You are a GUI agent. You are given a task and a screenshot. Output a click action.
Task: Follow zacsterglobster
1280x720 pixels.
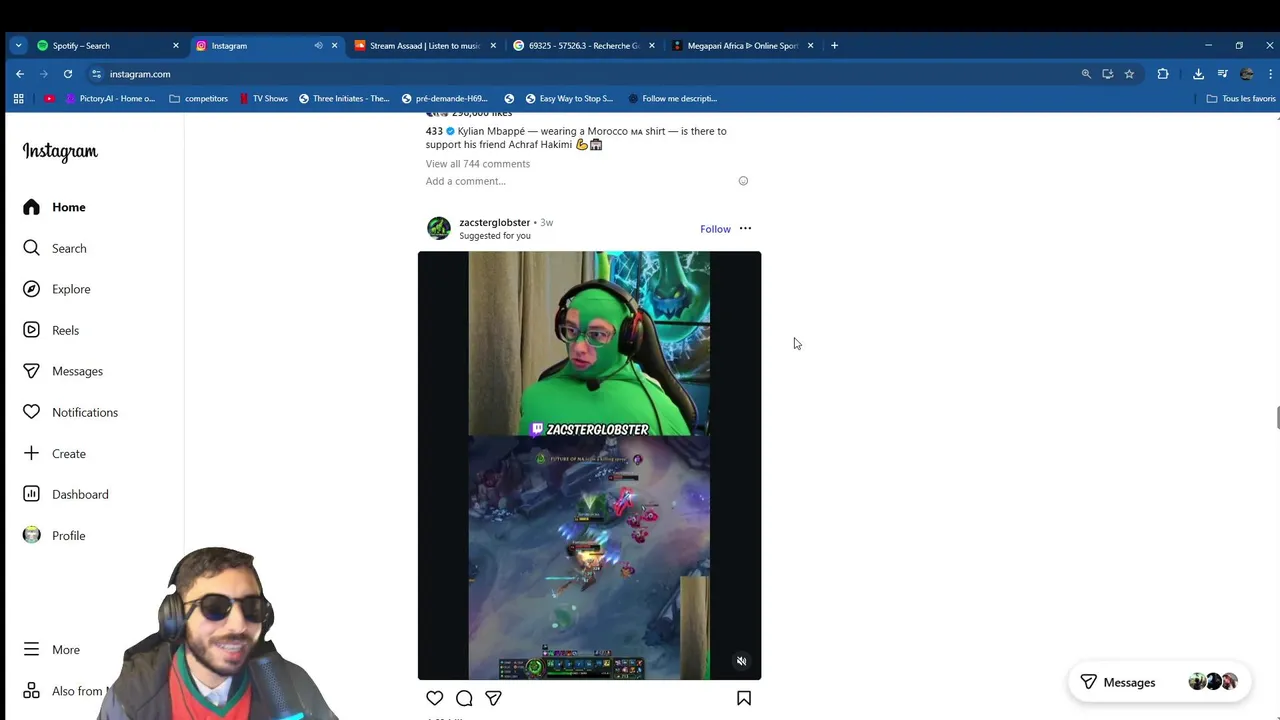[715, 229]
